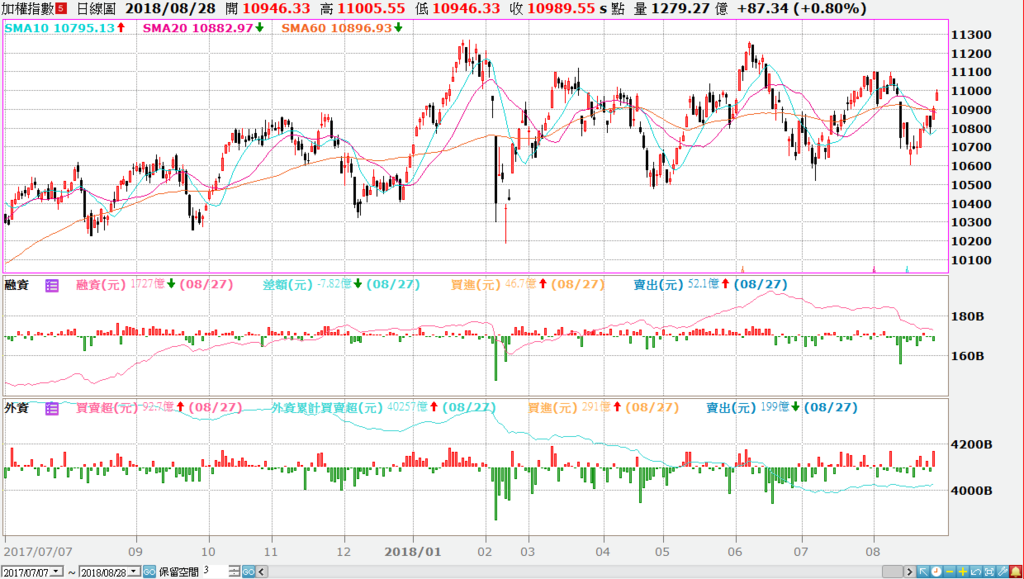Click the 保留空間 spinner stepper

234,572
